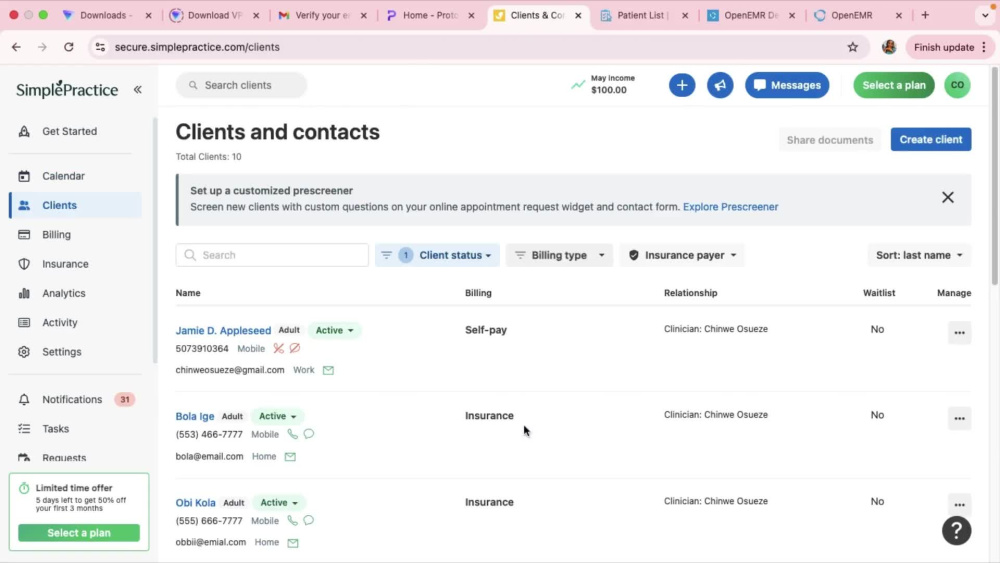Switch to Verify your email Gmail tab
Image resolution: width=1000 pixels, height=563 pixels.
coord(322,15)
